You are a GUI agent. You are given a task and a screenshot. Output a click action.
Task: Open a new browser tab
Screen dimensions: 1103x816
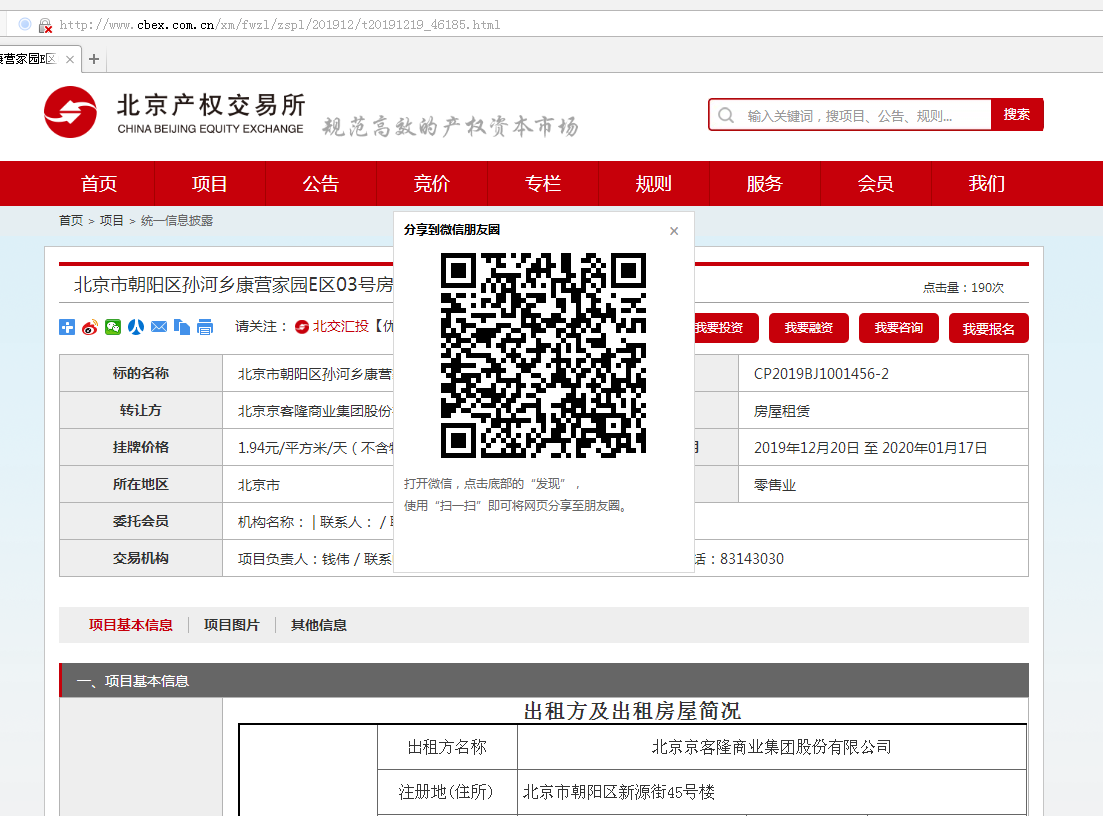[x=94, y=59]
